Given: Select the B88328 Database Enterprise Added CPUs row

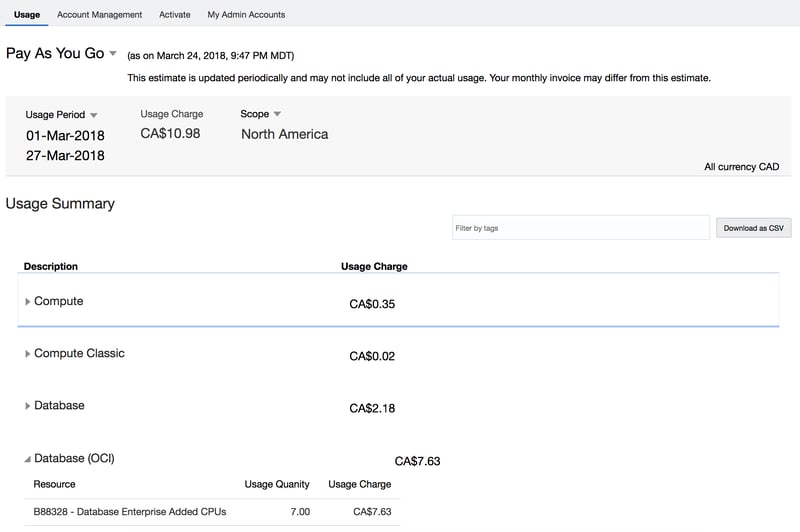Looking at the screenshot, I should click(x=130, y=512).
